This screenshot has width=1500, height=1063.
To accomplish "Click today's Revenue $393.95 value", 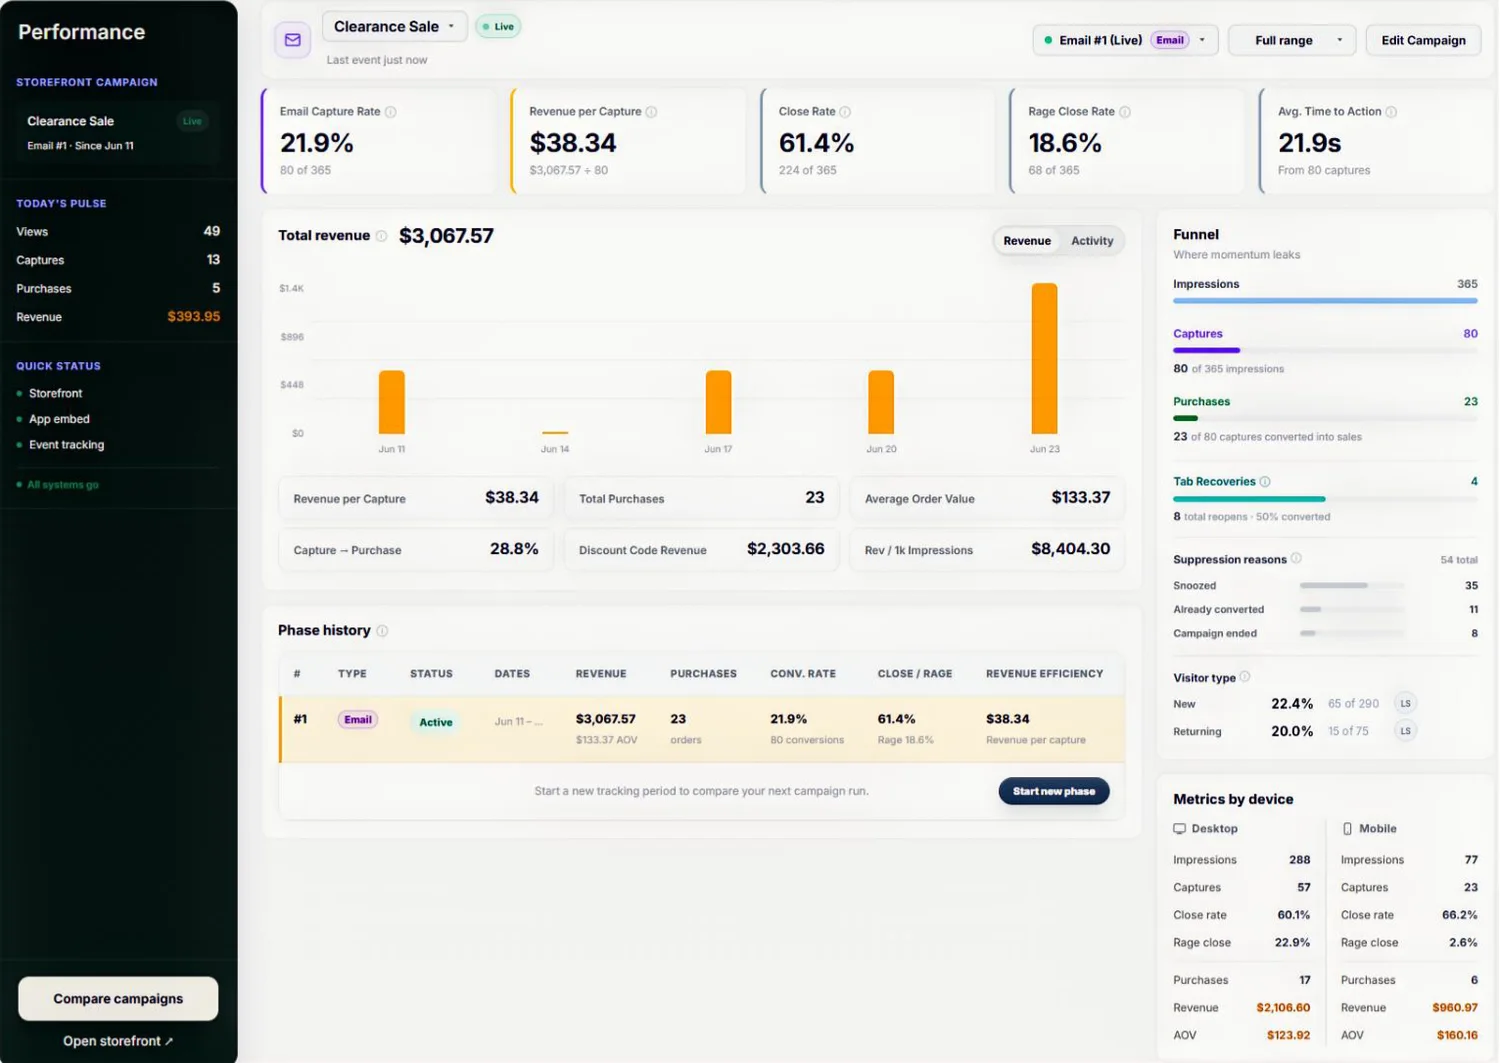I will (194, 317).
